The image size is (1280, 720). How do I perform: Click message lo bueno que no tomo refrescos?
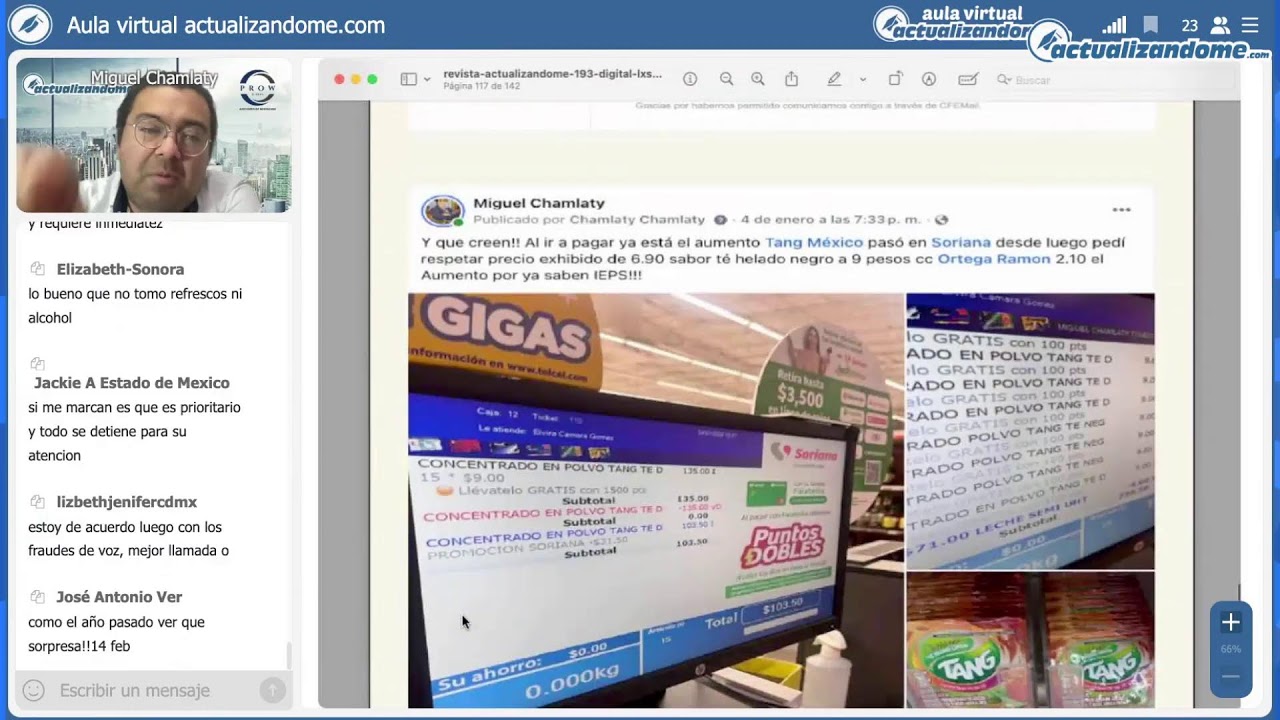(x=135, y=306)
